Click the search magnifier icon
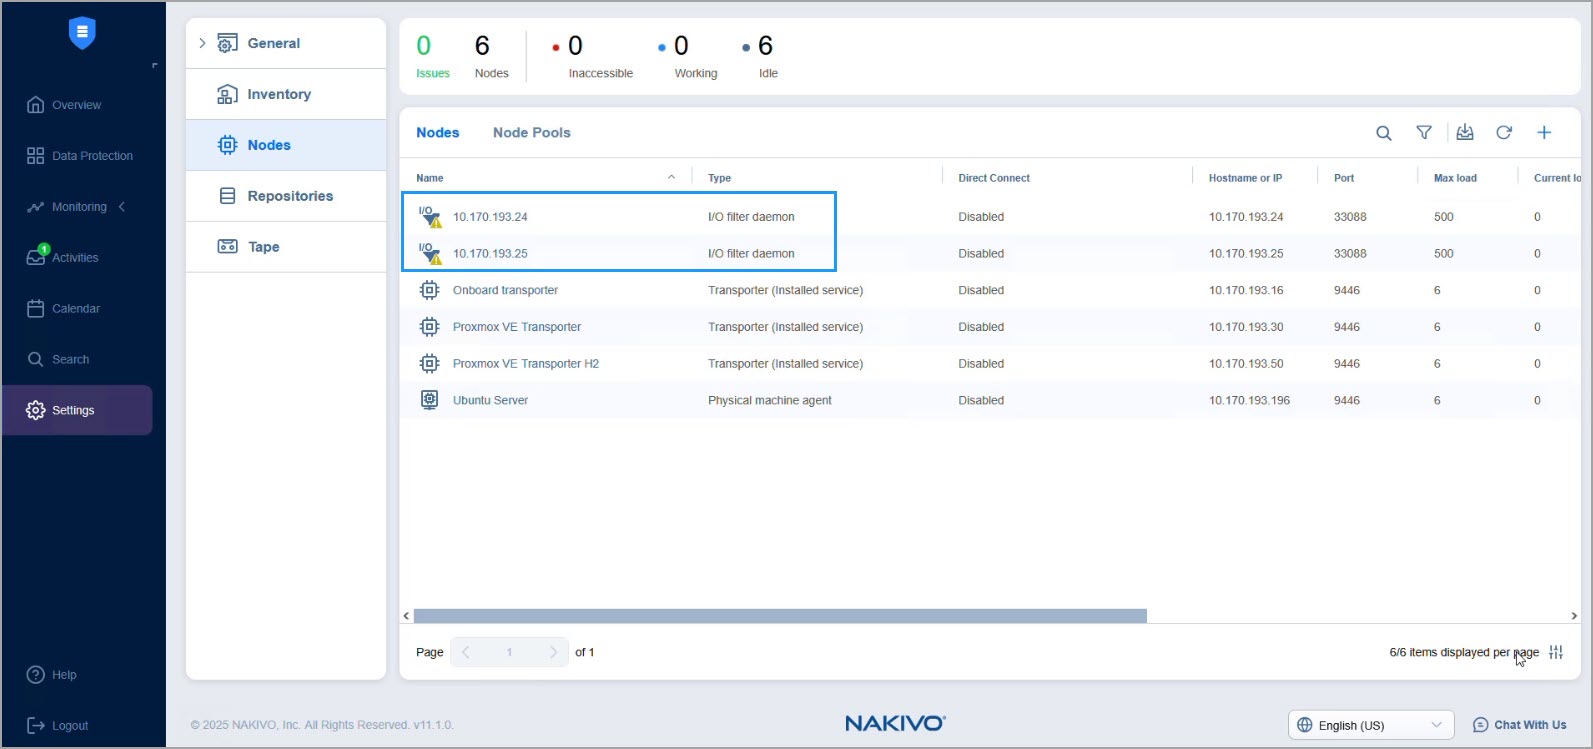This screenshot has width=1593, height=749. tap(1384, 133)
